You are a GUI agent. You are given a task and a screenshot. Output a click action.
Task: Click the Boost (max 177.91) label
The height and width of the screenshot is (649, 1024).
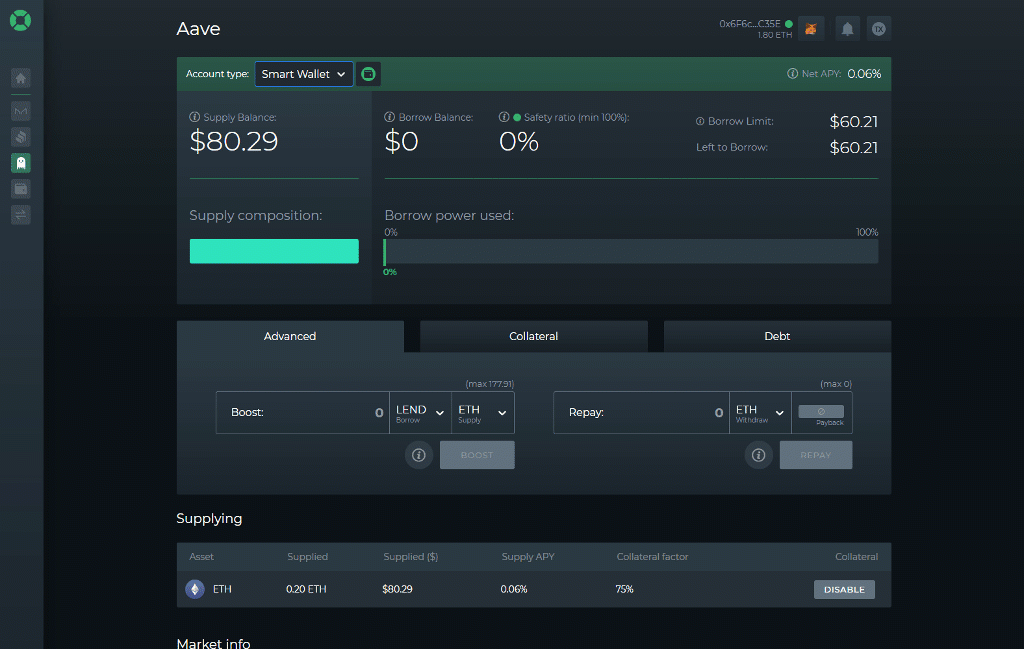[x=490, y=384]
